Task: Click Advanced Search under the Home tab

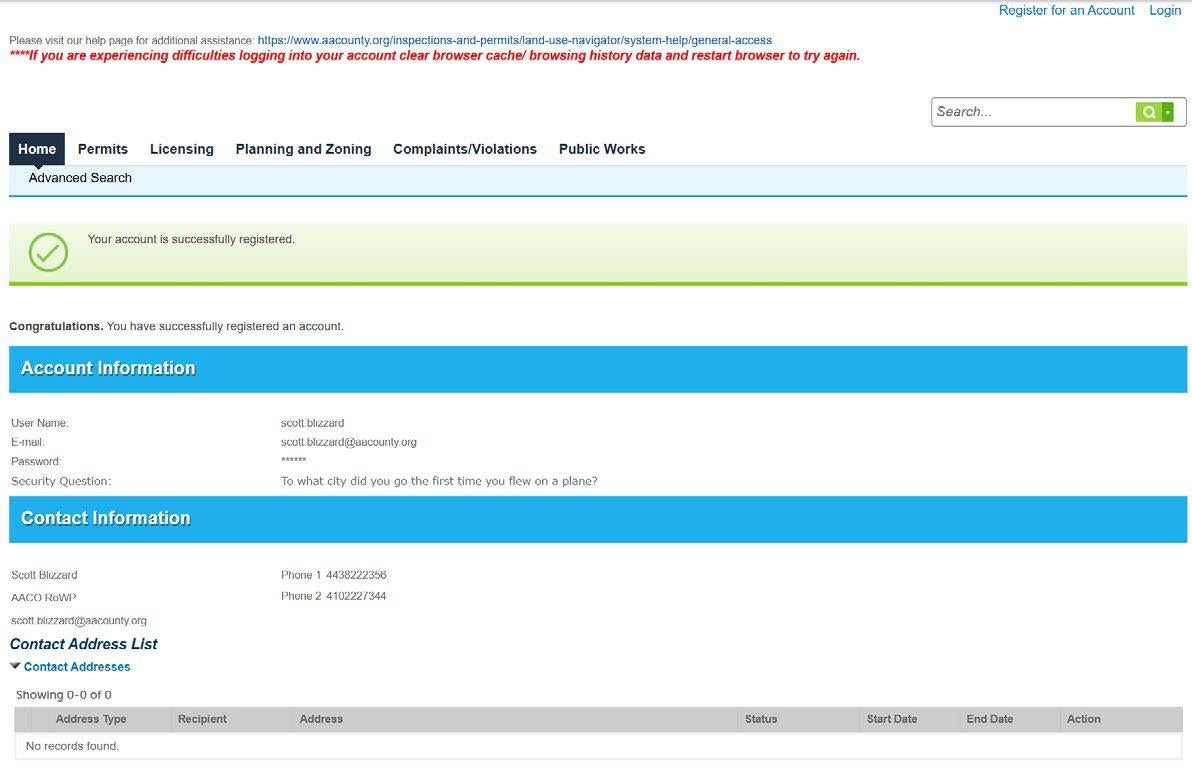Action: (80, 178)
